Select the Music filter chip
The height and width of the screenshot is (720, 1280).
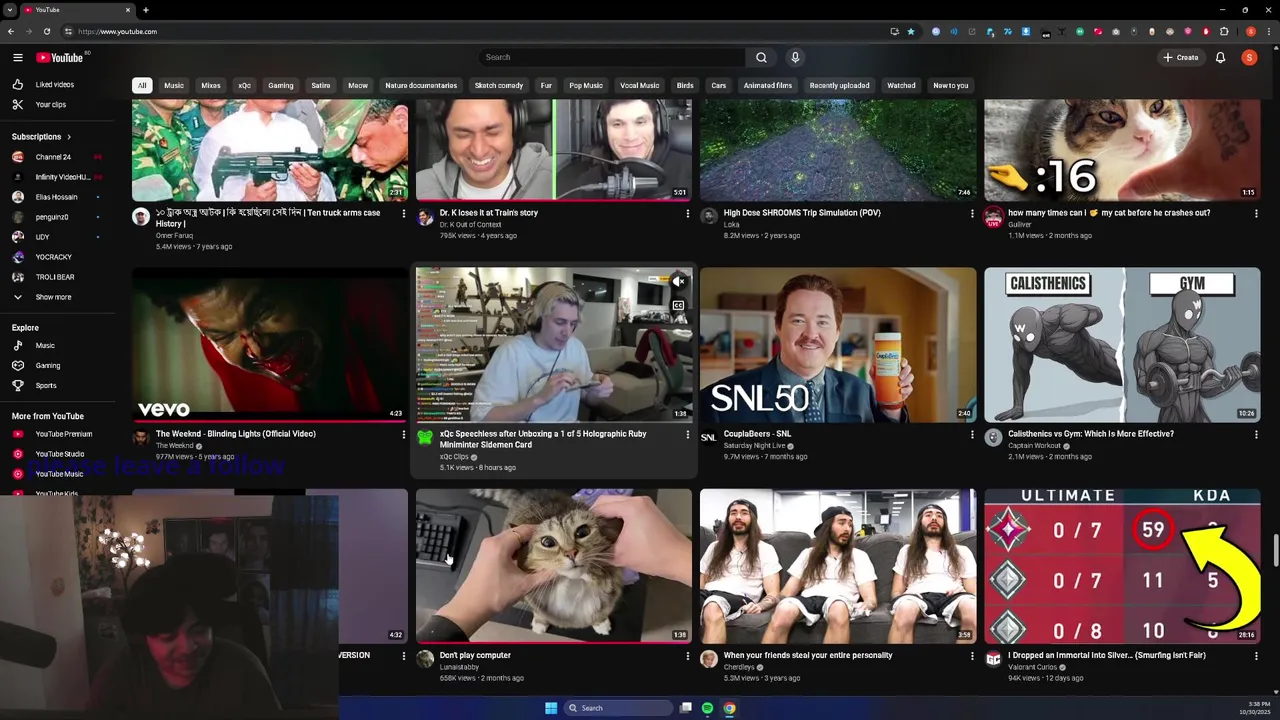[x=174, y=85]
